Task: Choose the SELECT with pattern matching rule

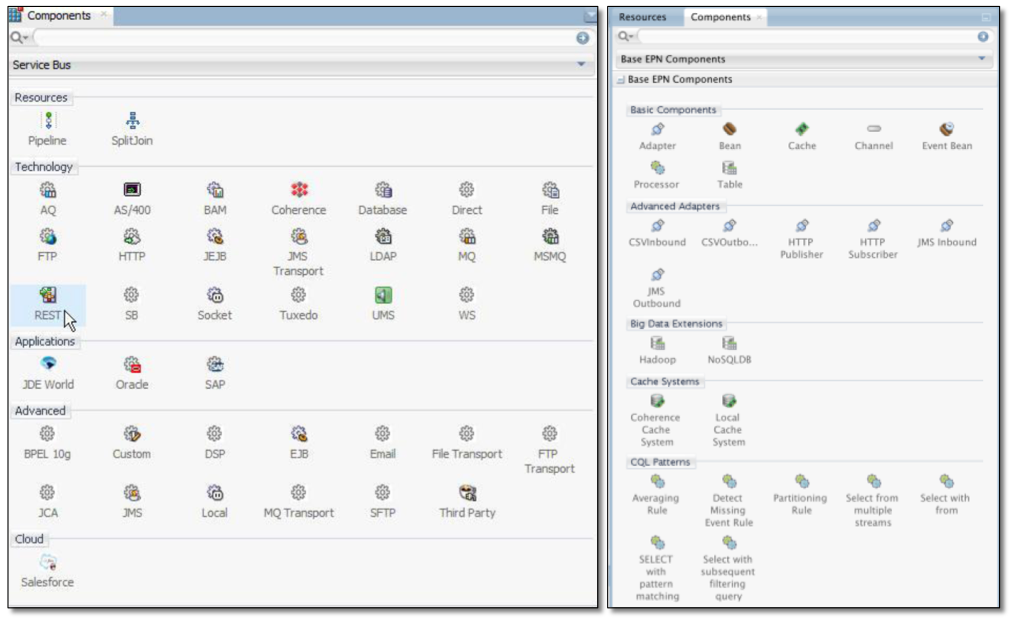Action: pos(657,542)
